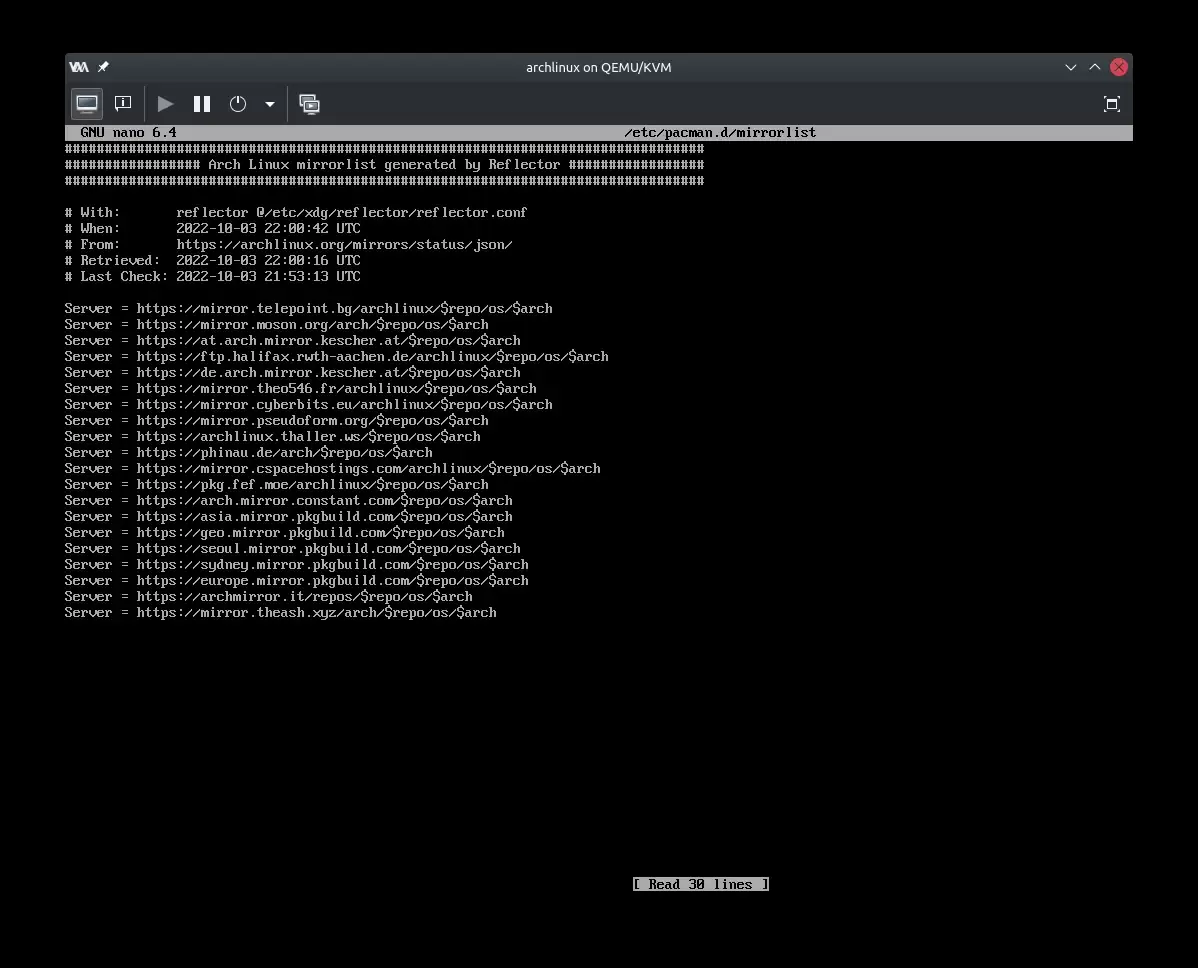Screen dimensions: 1198x968
Task: Click the Shut Down power icon
Action: coord(238,104)
